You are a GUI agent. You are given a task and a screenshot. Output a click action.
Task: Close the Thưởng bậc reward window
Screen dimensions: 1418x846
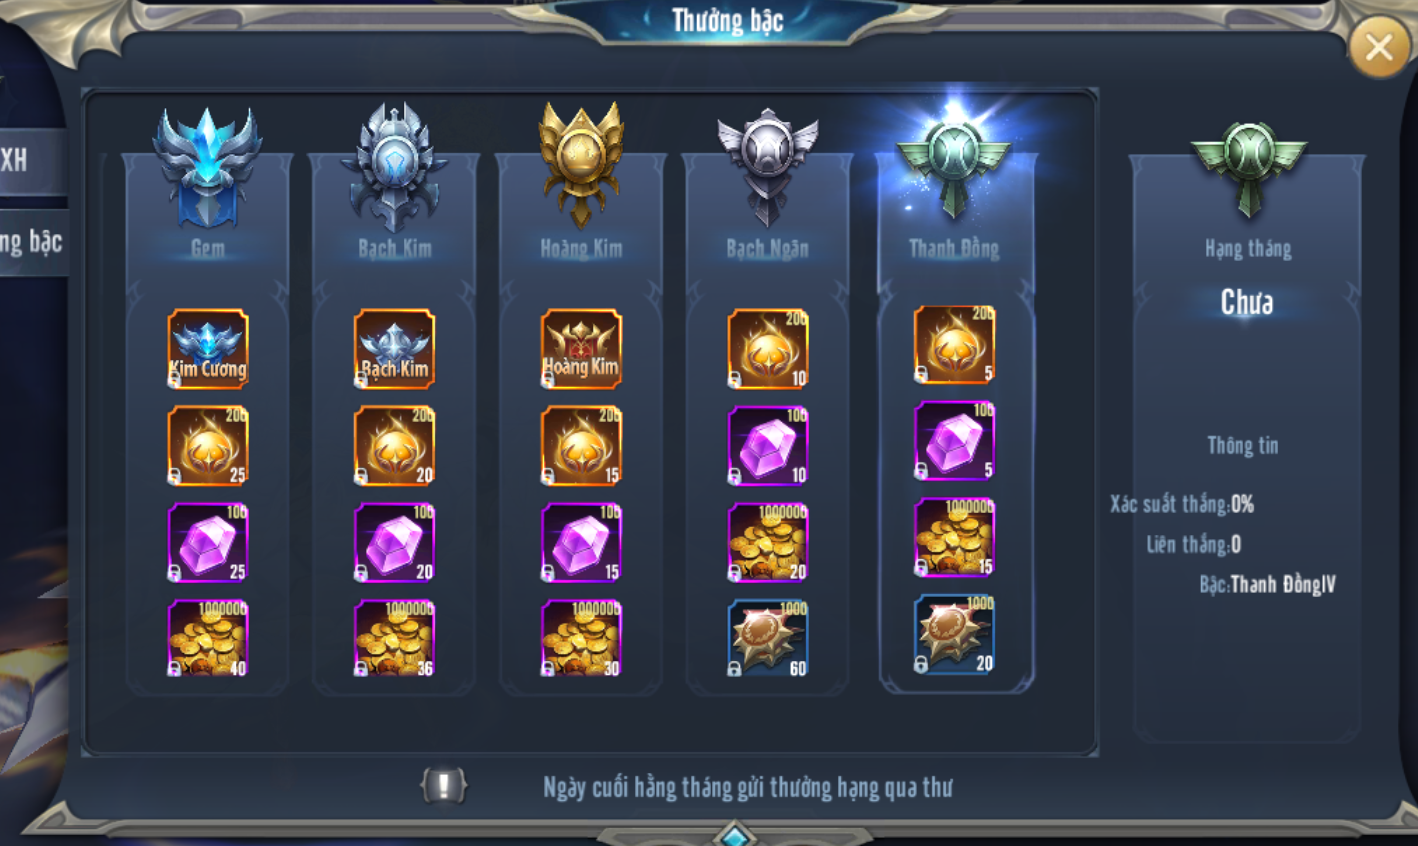pyautogui.click(x=1379, y=47)
